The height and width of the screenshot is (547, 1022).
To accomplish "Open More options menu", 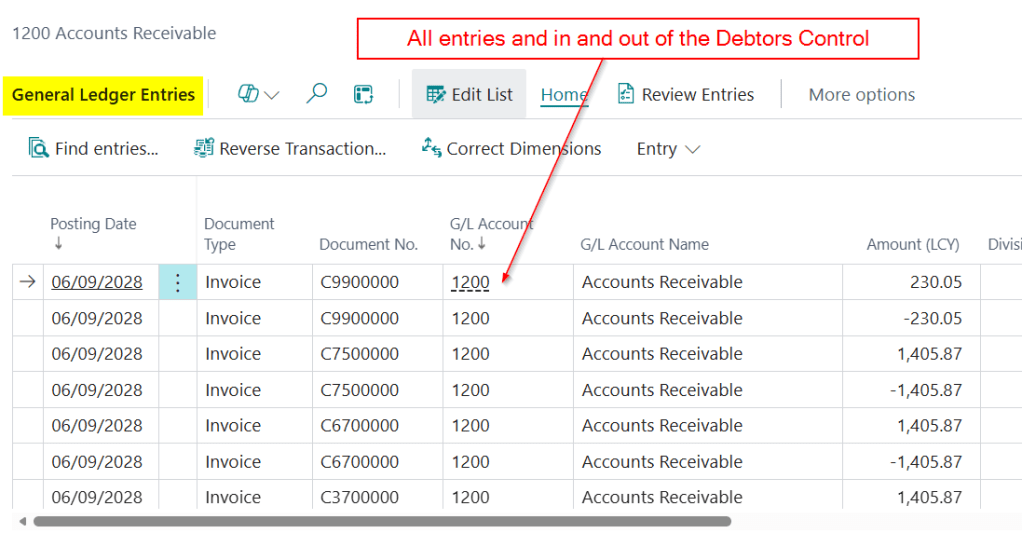I will (x=861, y=95).
